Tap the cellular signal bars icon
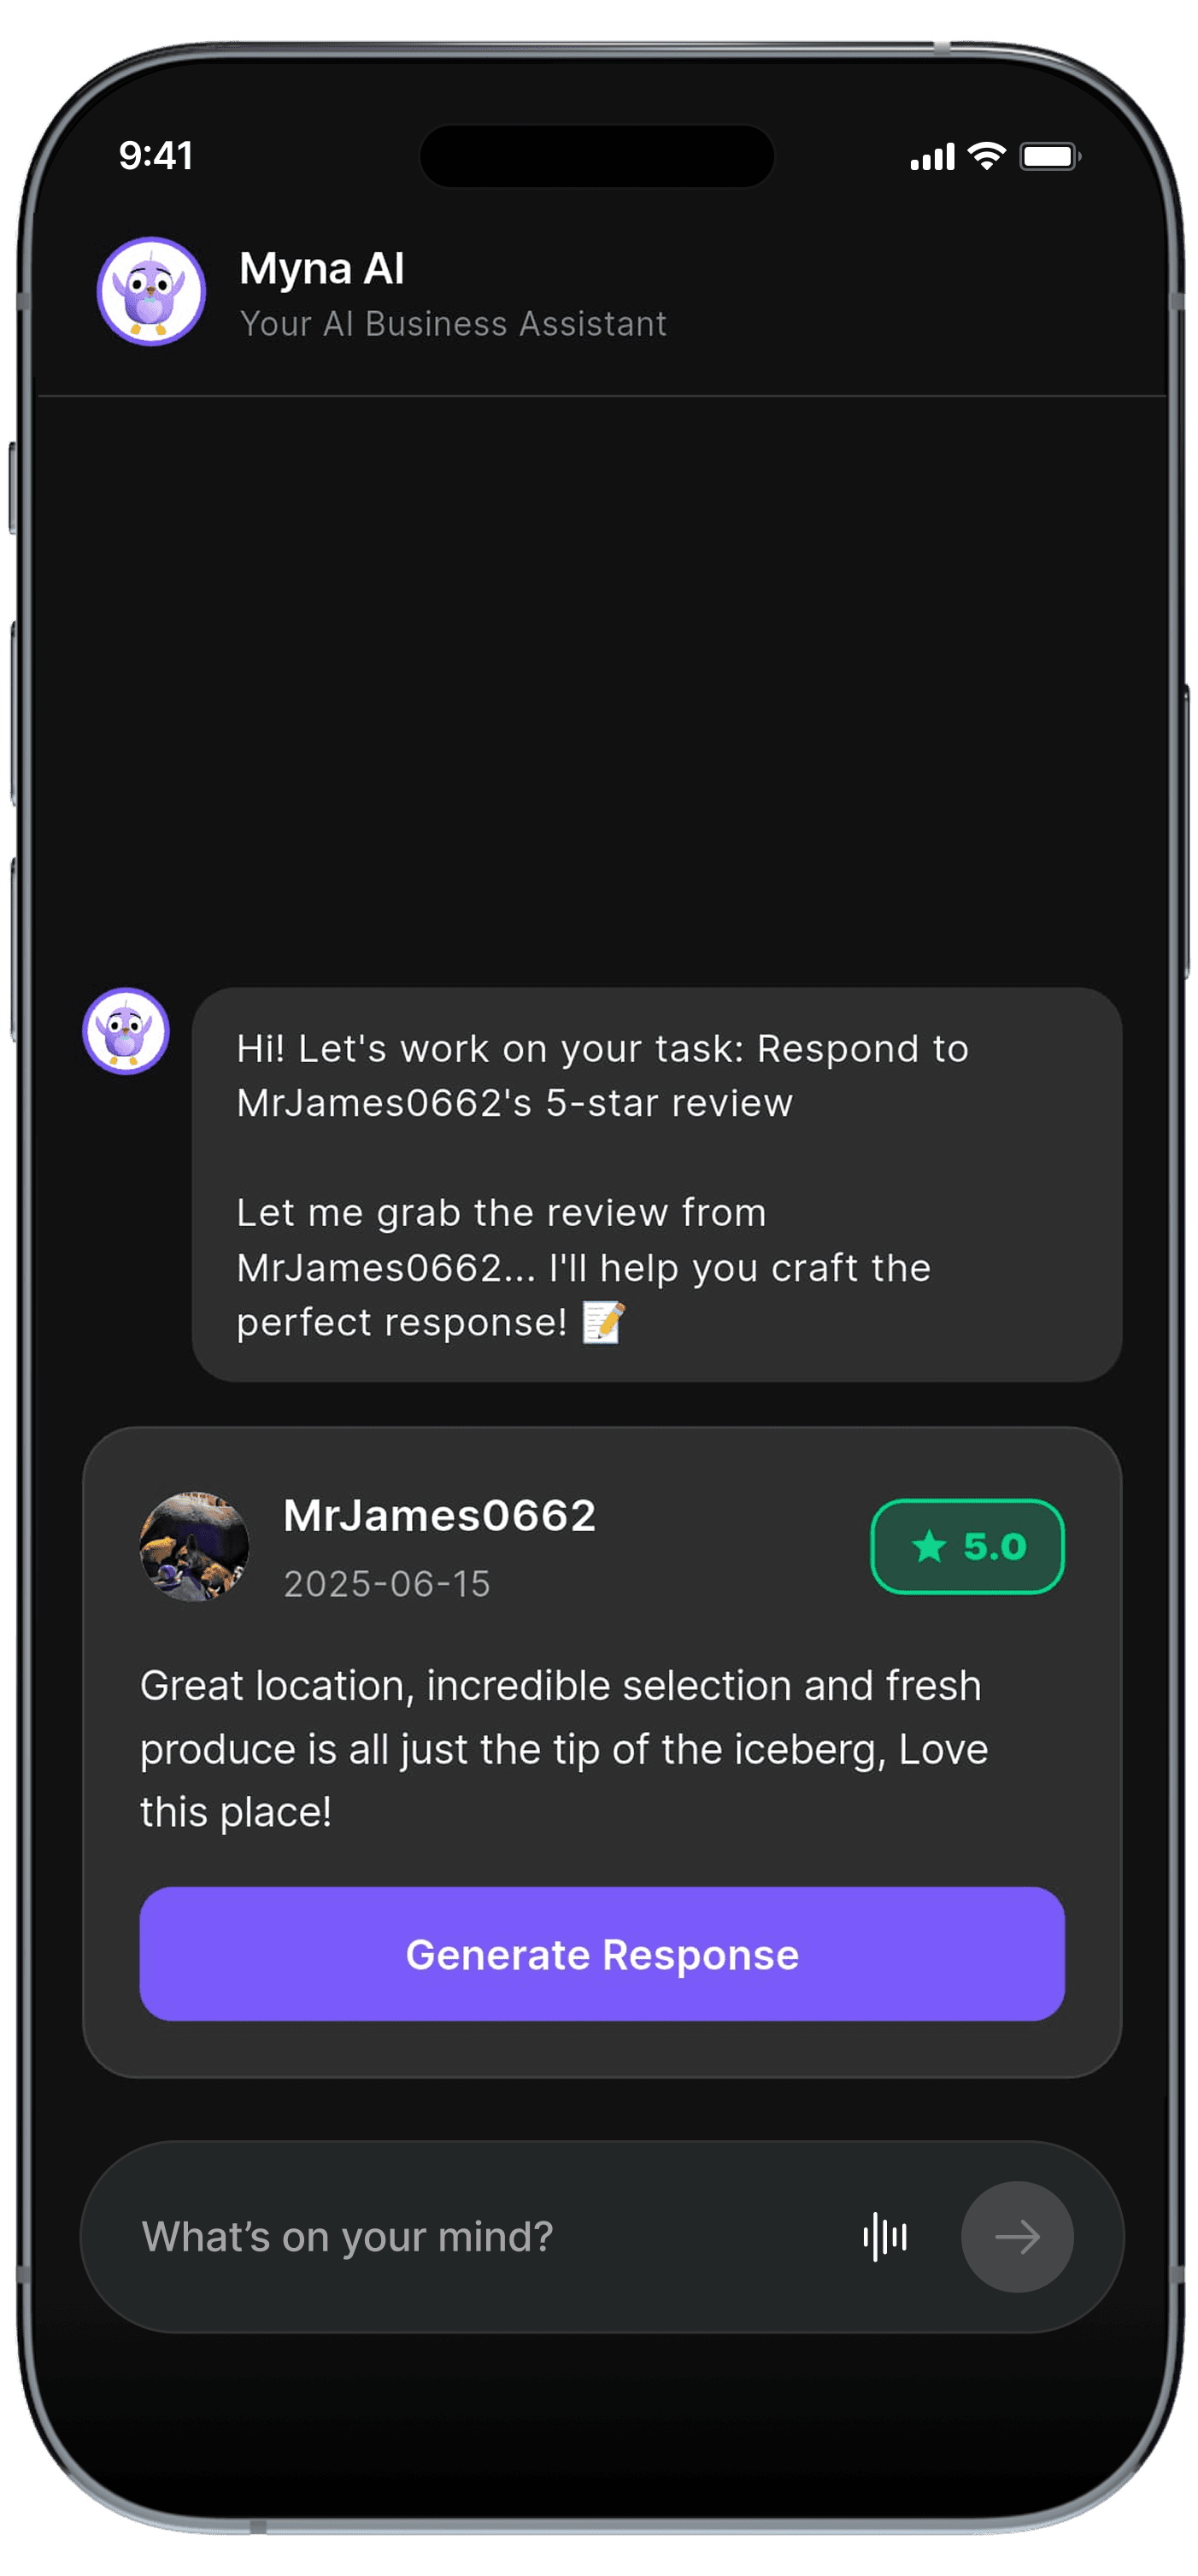The width and height of the screenshot is (1198, 2576). pyautogui.click(x=932, y=157)
